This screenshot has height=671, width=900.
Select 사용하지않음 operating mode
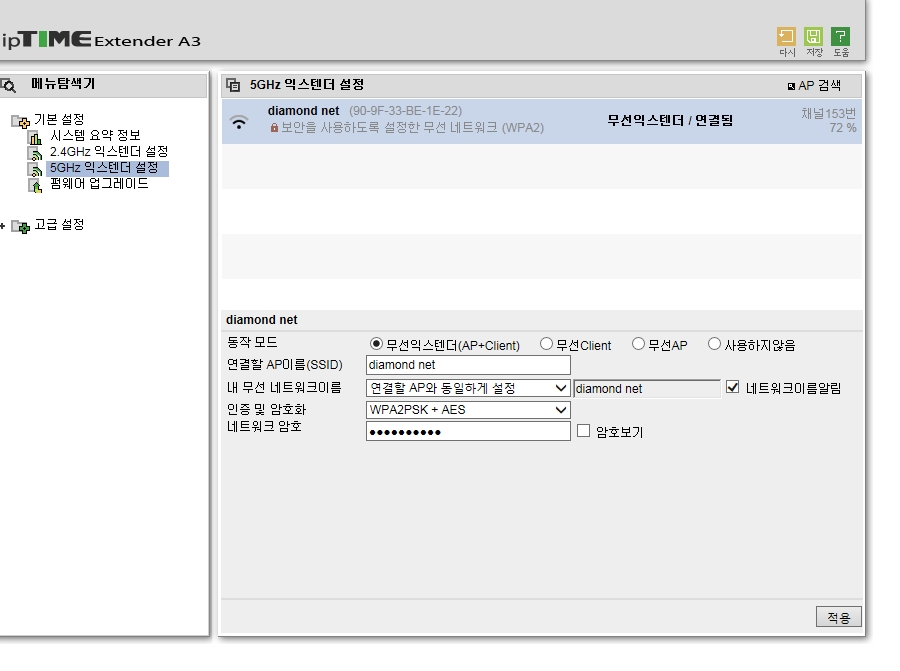tap(714, 344)
